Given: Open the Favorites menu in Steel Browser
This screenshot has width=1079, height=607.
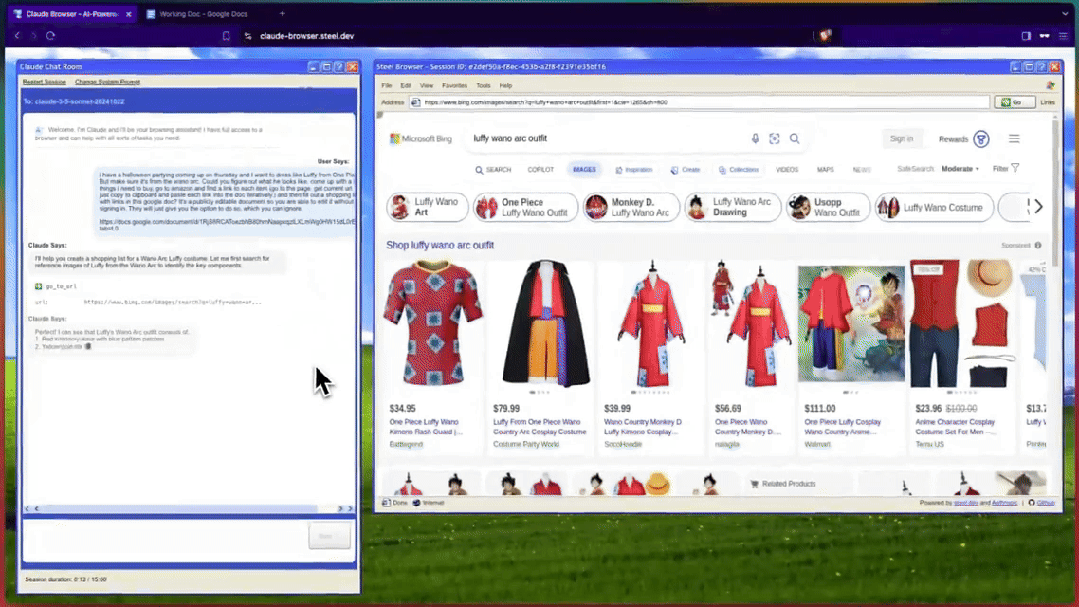Looking at the screenshot, I should 454,86.
